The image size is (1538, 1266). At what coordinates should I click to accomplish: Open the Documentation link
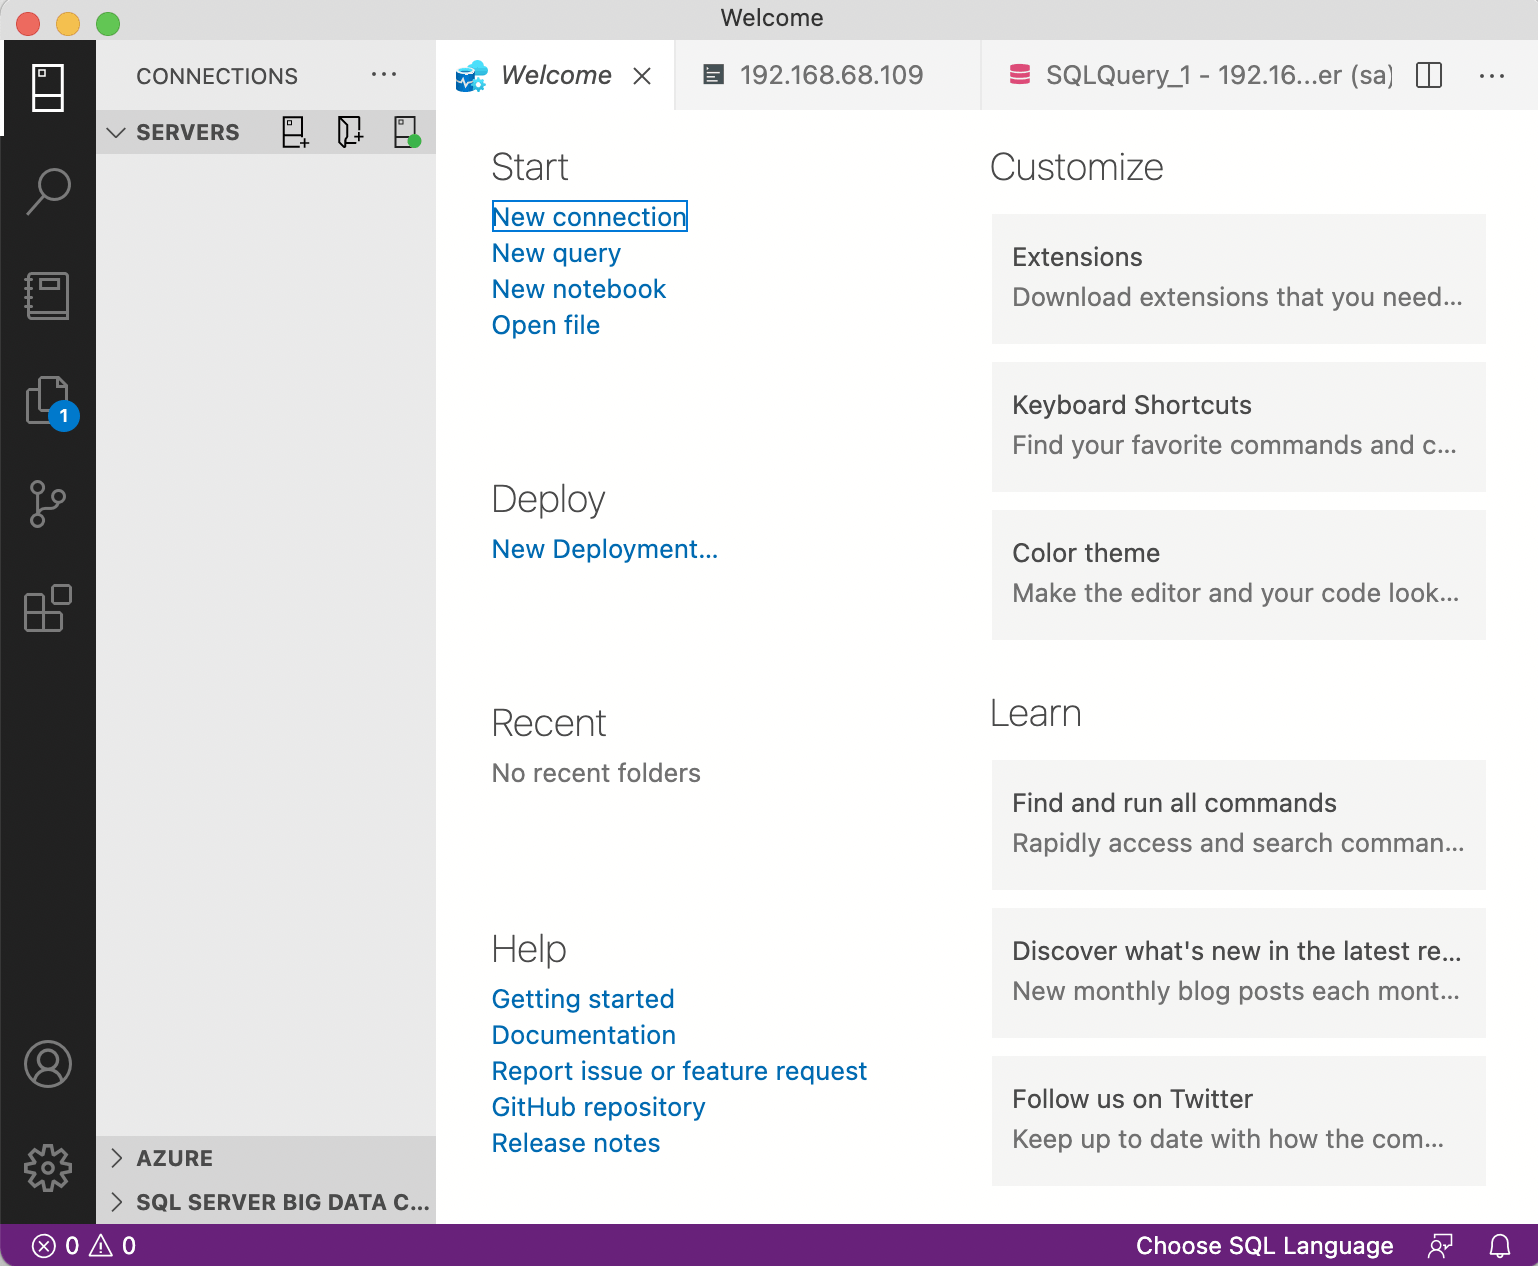[584, 1035]
